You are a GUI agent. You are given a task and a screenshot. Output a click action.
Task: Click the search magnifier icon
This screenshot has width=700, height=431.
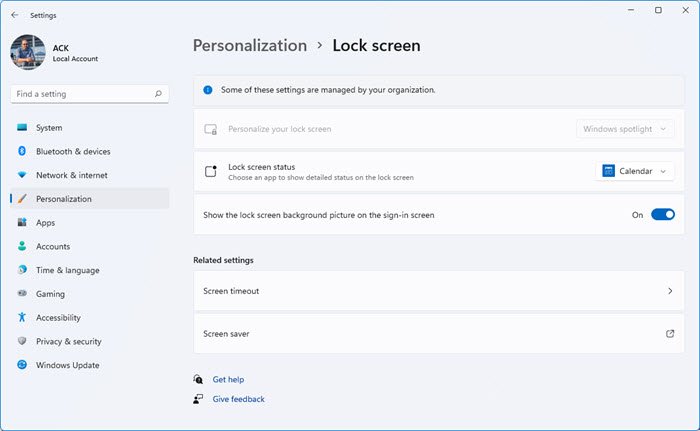(158, 94)
